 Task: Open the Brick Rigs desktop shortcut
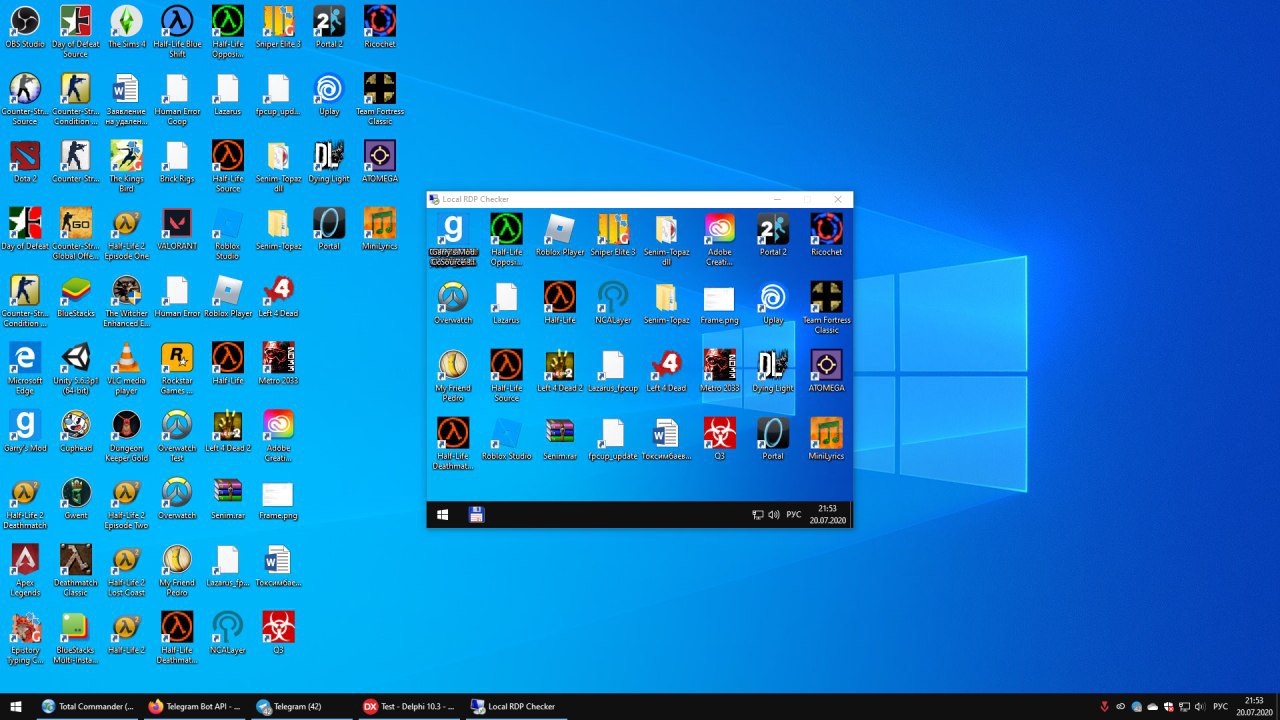(x=177, y=162)
